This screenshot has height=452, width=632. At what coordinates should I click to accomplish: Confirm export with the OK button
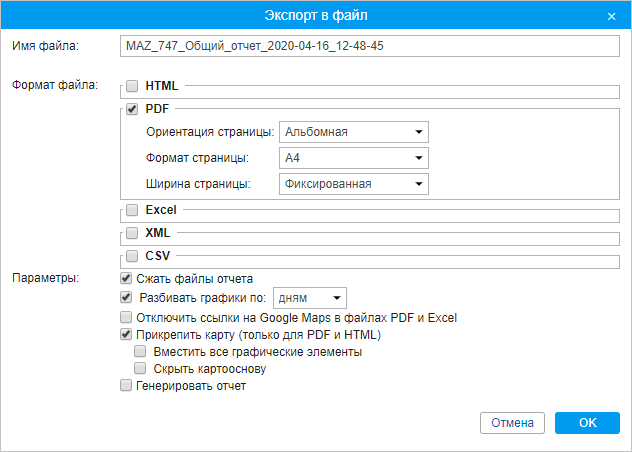[587, 423]
